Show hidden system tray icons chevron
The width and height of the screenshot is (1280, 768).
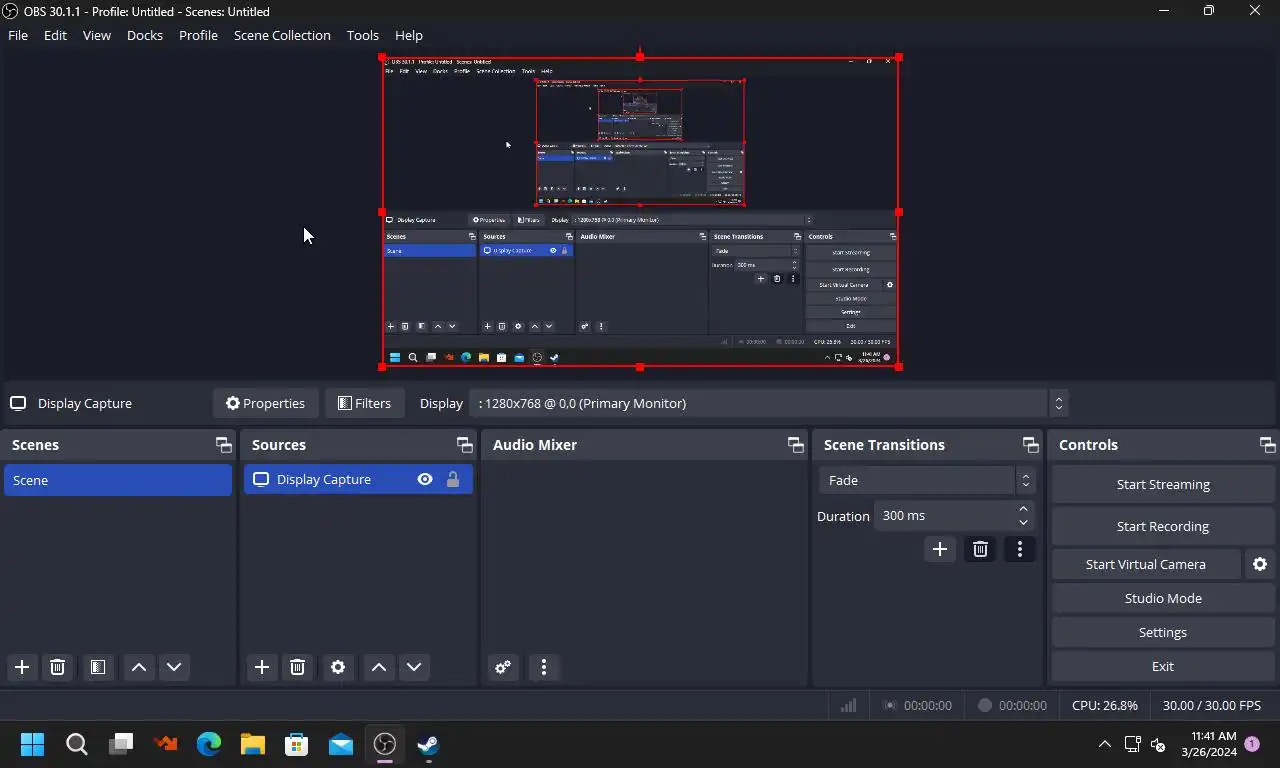point(1104,744)
